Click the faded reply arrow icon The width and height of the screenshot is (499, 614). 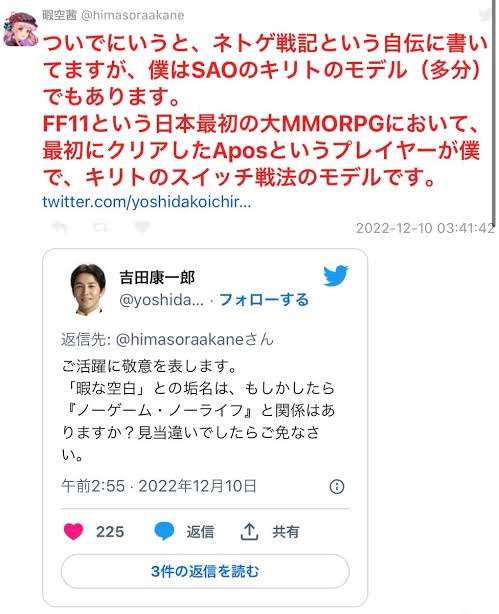[60, 226]
